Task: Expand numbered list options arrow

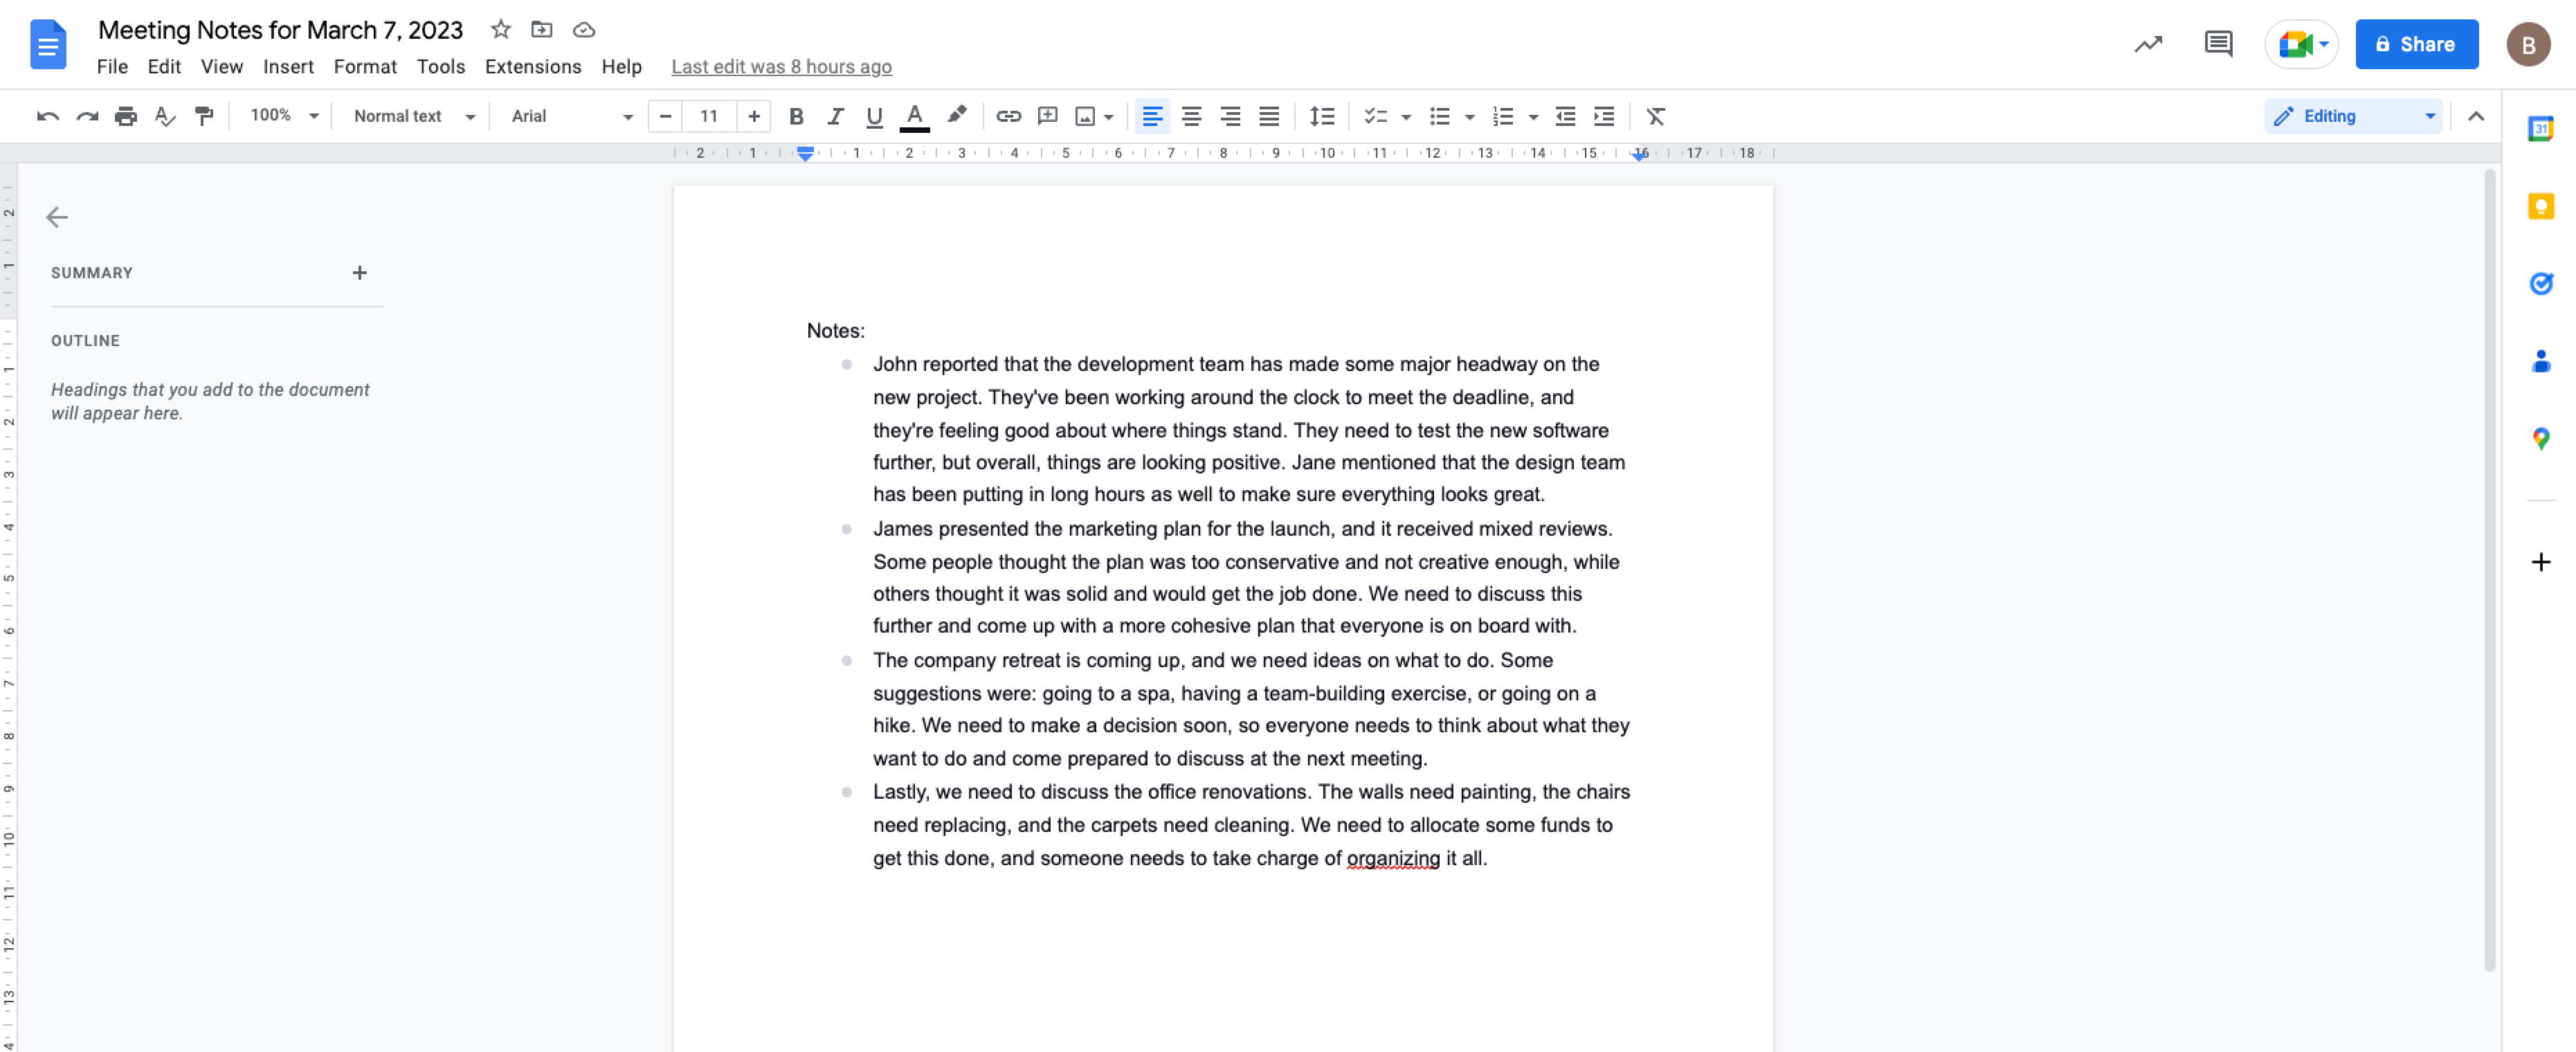Action: pos(1533,117)
